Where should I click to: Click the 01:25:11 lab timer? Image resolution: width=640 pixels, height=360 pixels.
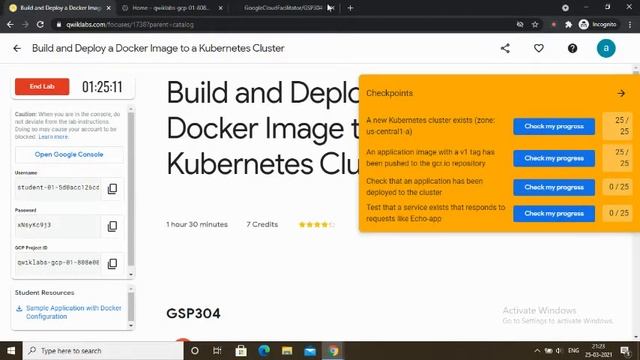[102, 87]
